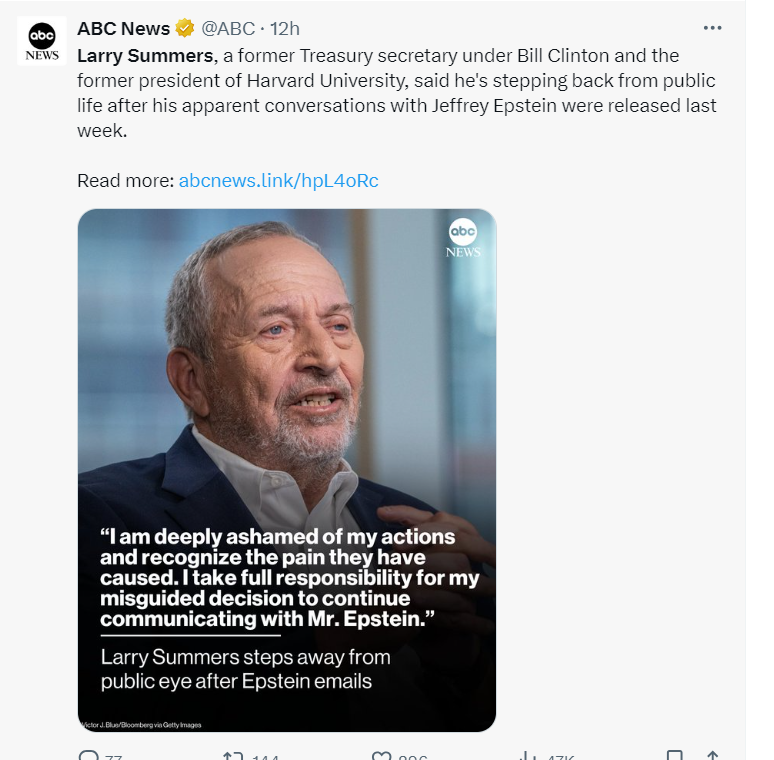
Task: Click the reply count number
Action: (112, 757)
